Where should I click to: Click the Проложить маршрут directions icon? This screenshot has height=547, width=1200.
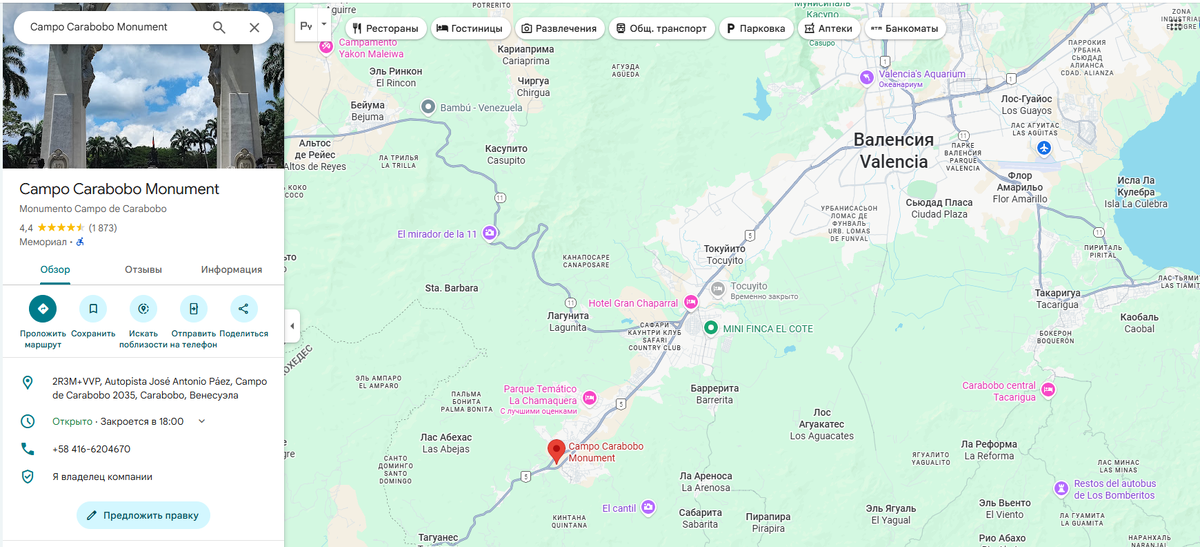coord(43,309)
